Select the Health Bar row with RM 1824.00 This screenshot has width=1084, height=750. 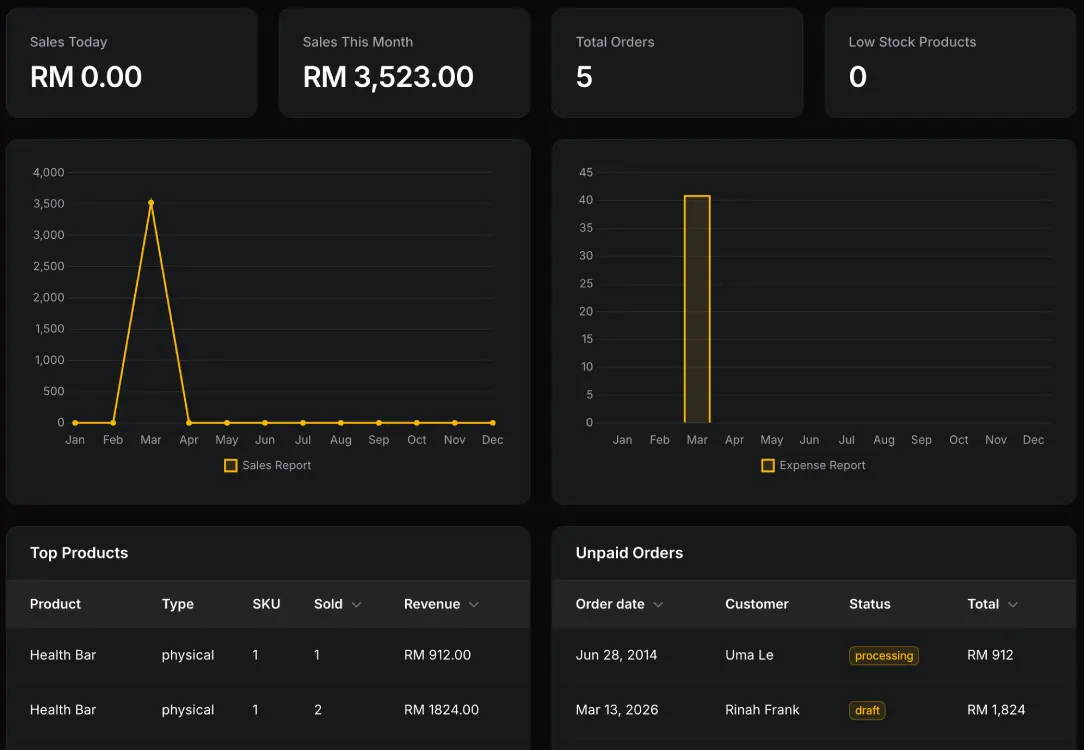[268, 710]
